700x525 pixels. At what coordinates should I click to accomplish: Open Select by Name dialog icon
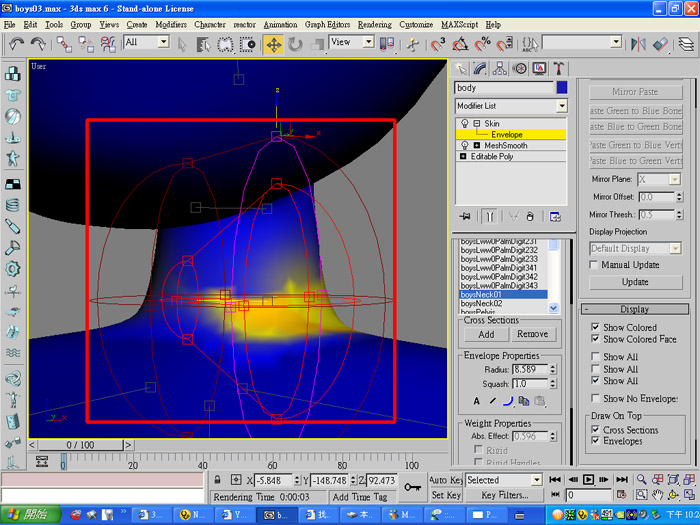203,44
